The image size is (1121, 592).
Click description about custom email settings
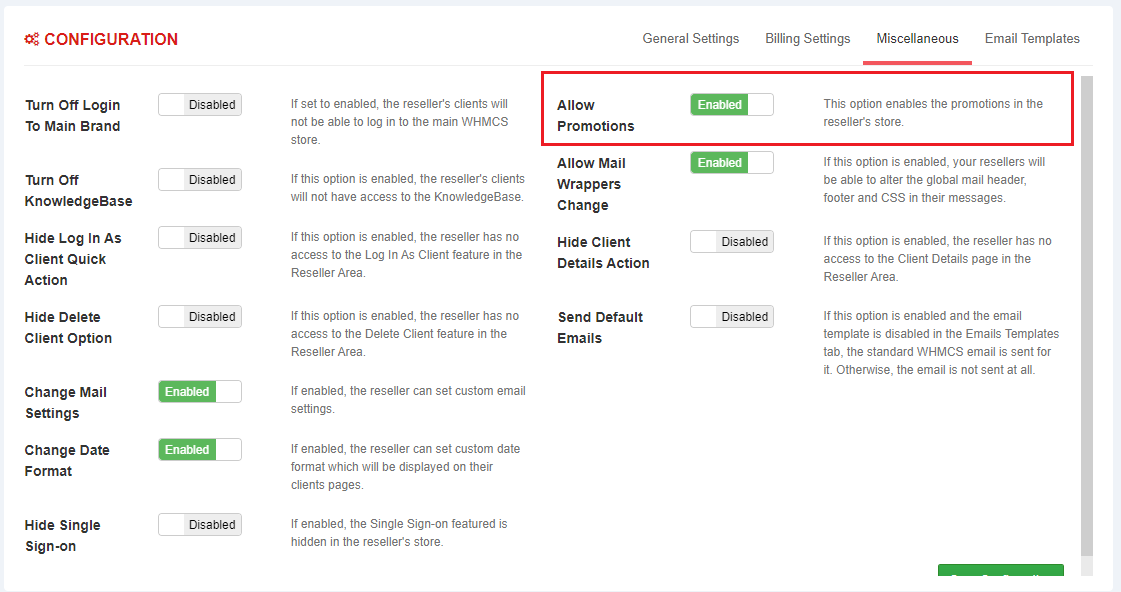(x=408, y=400)
